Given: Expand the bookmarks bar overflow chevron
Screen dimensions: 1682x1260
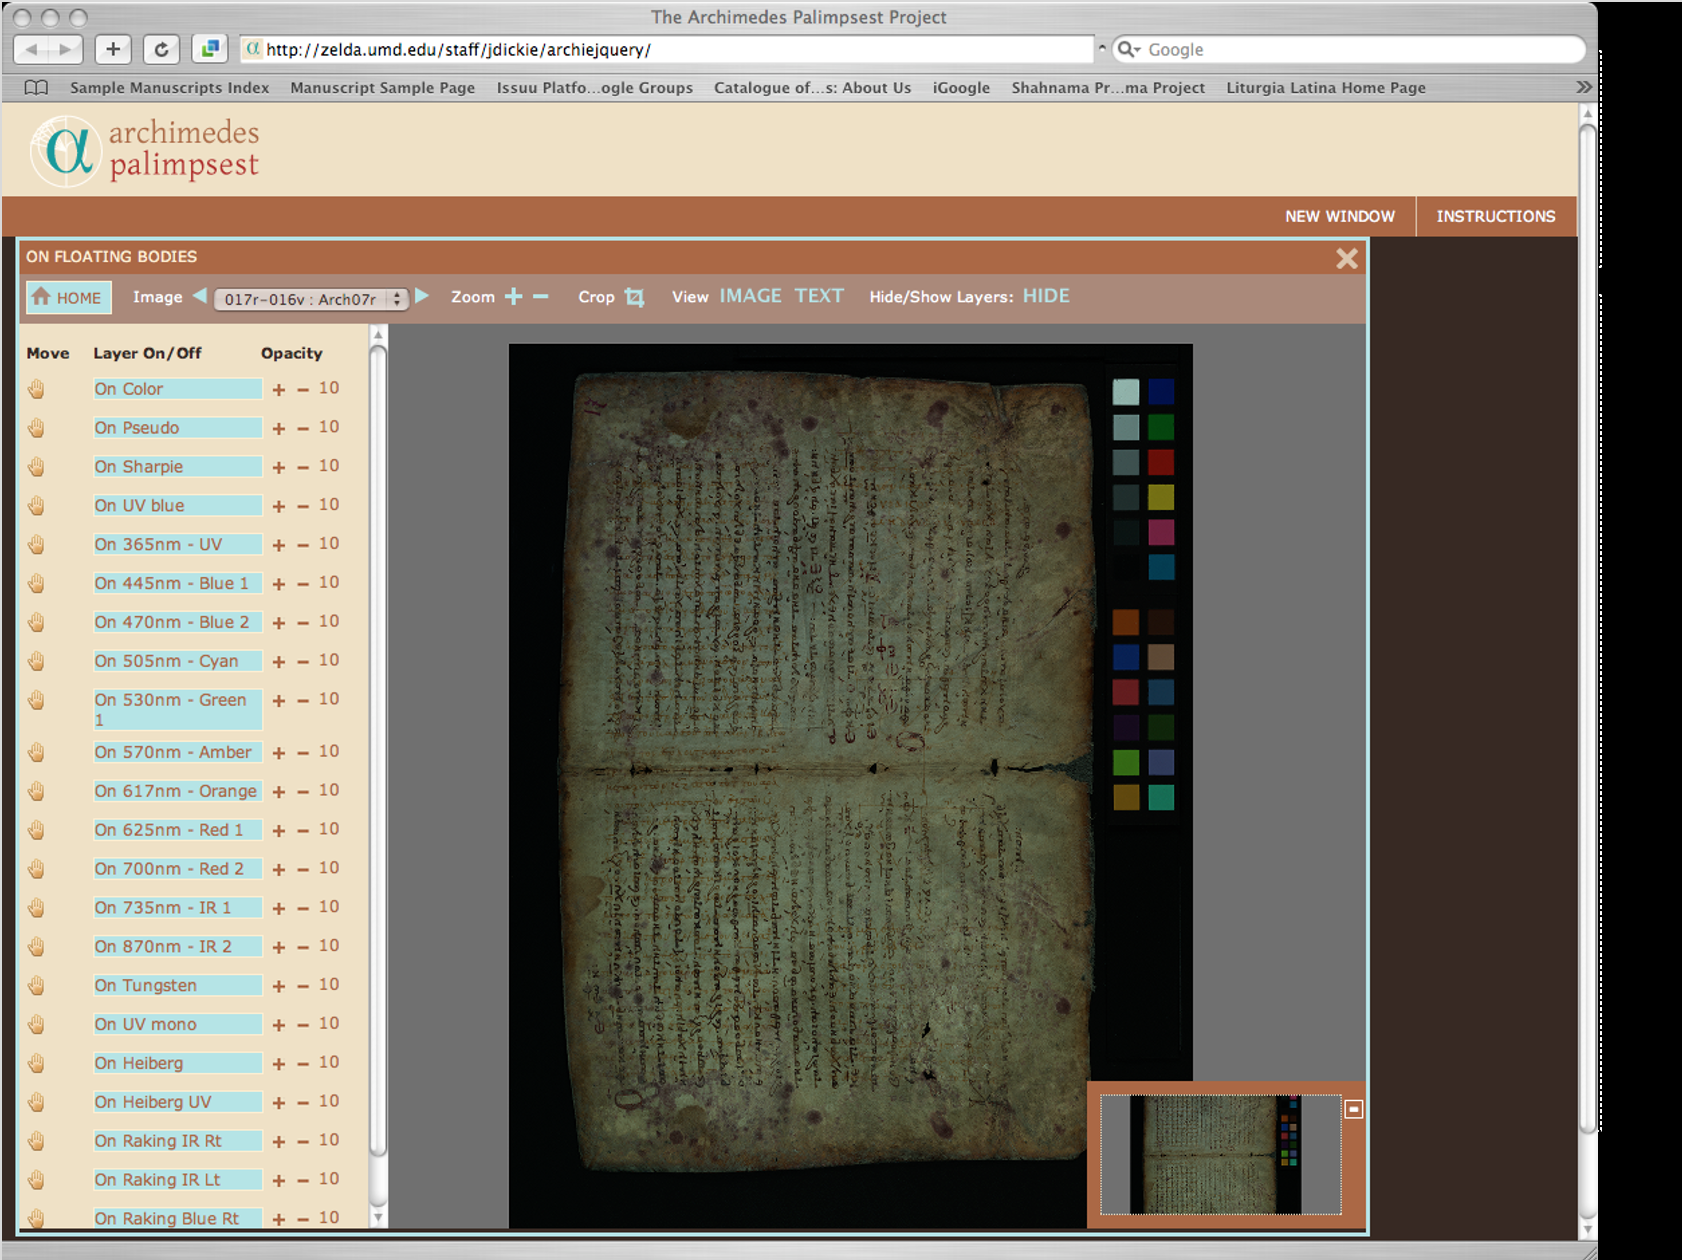Looking at the screenshot, I should 1583,88.
